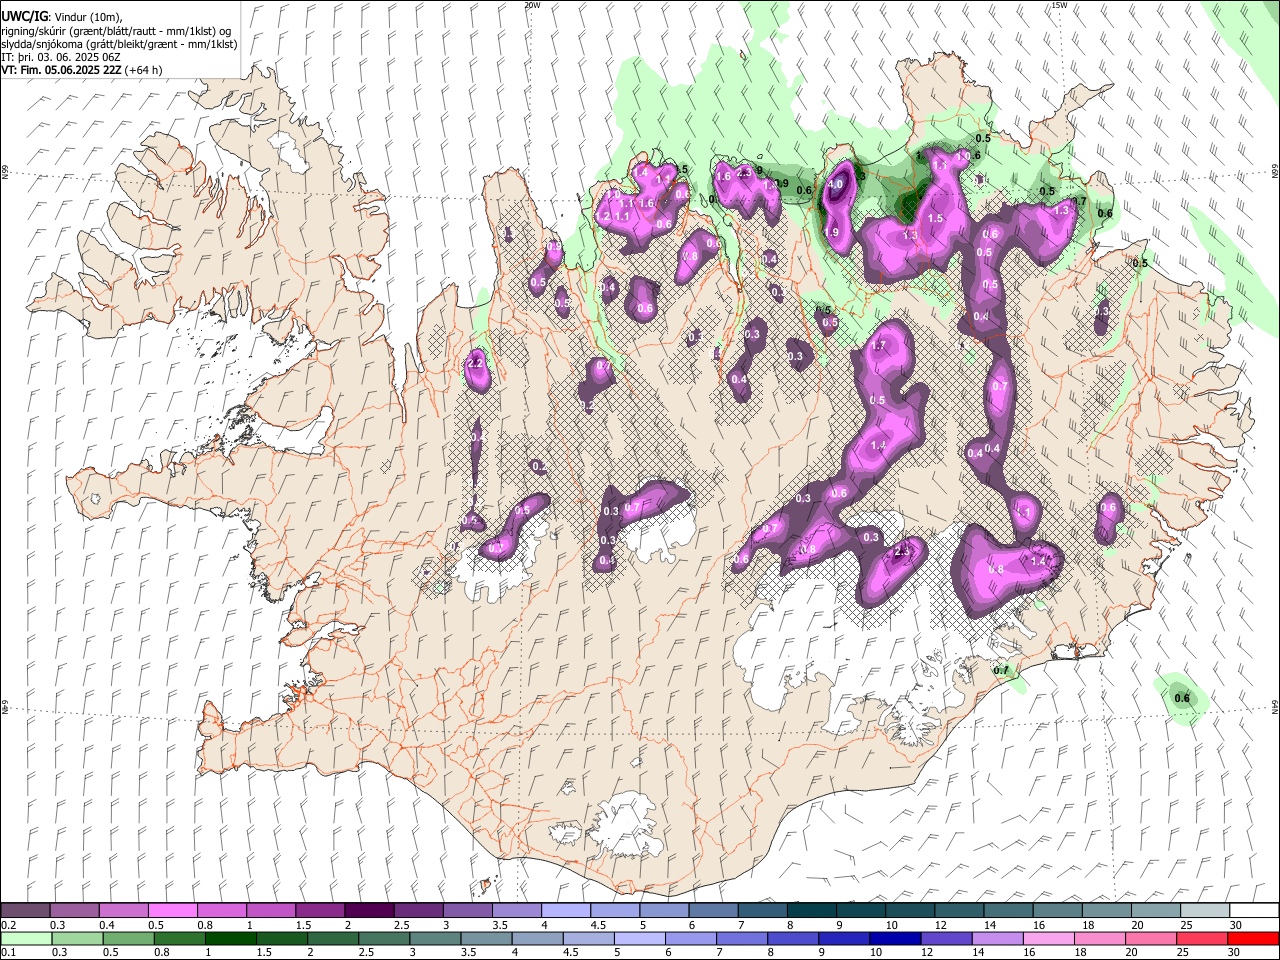Select the upper legend swatch starting at 1.5
Screen dimensions: 1280x960
point(320,911)
